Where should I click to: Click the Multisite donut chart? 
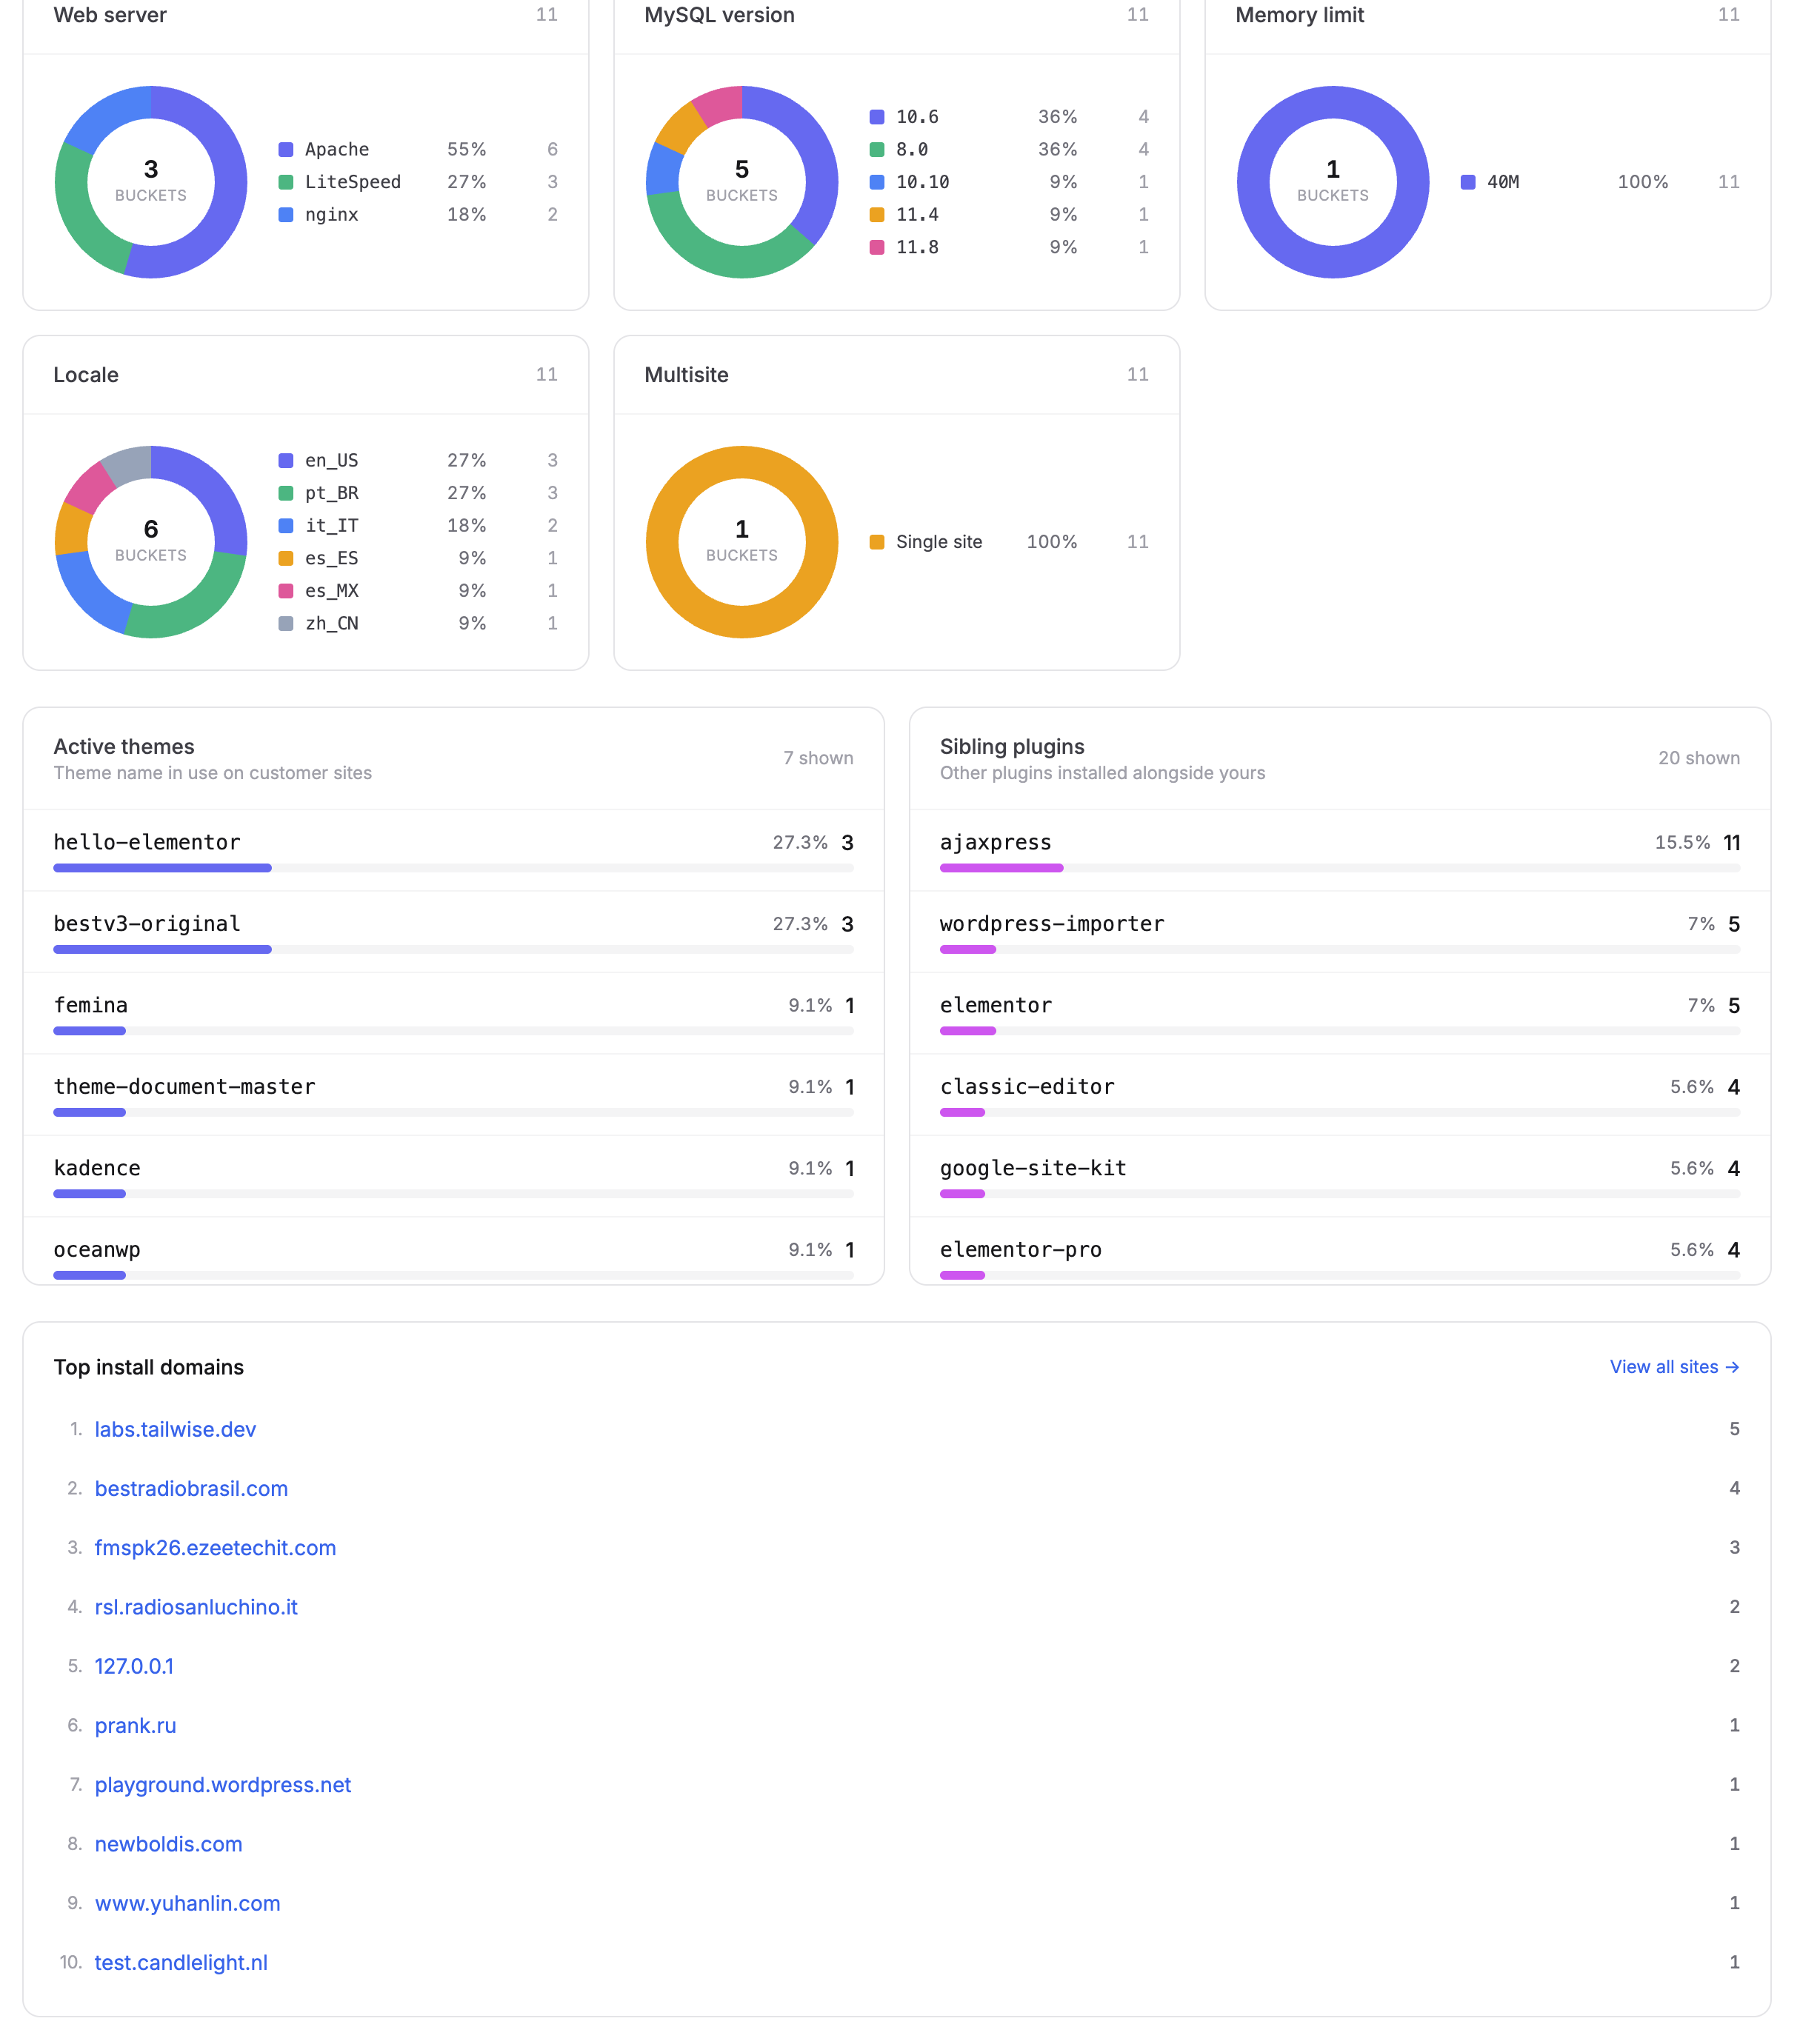(742, 542)
